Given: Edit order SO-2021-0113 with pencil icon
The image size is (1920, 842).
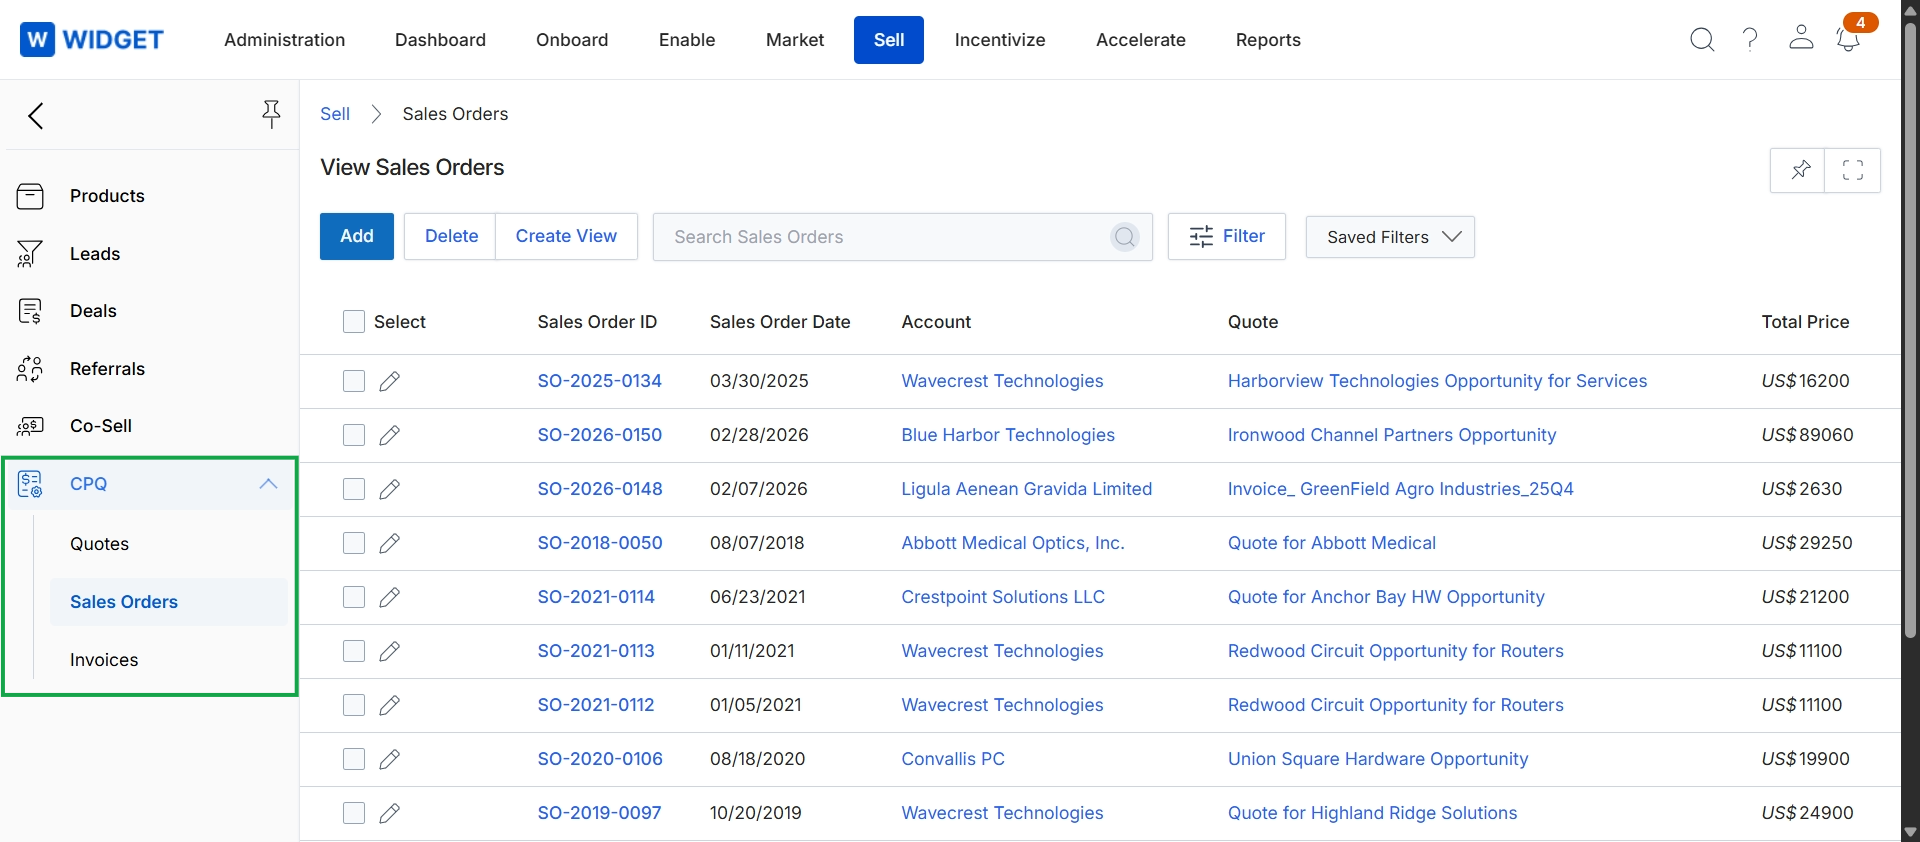Looking at the screenshot, I should click(390, 651).
